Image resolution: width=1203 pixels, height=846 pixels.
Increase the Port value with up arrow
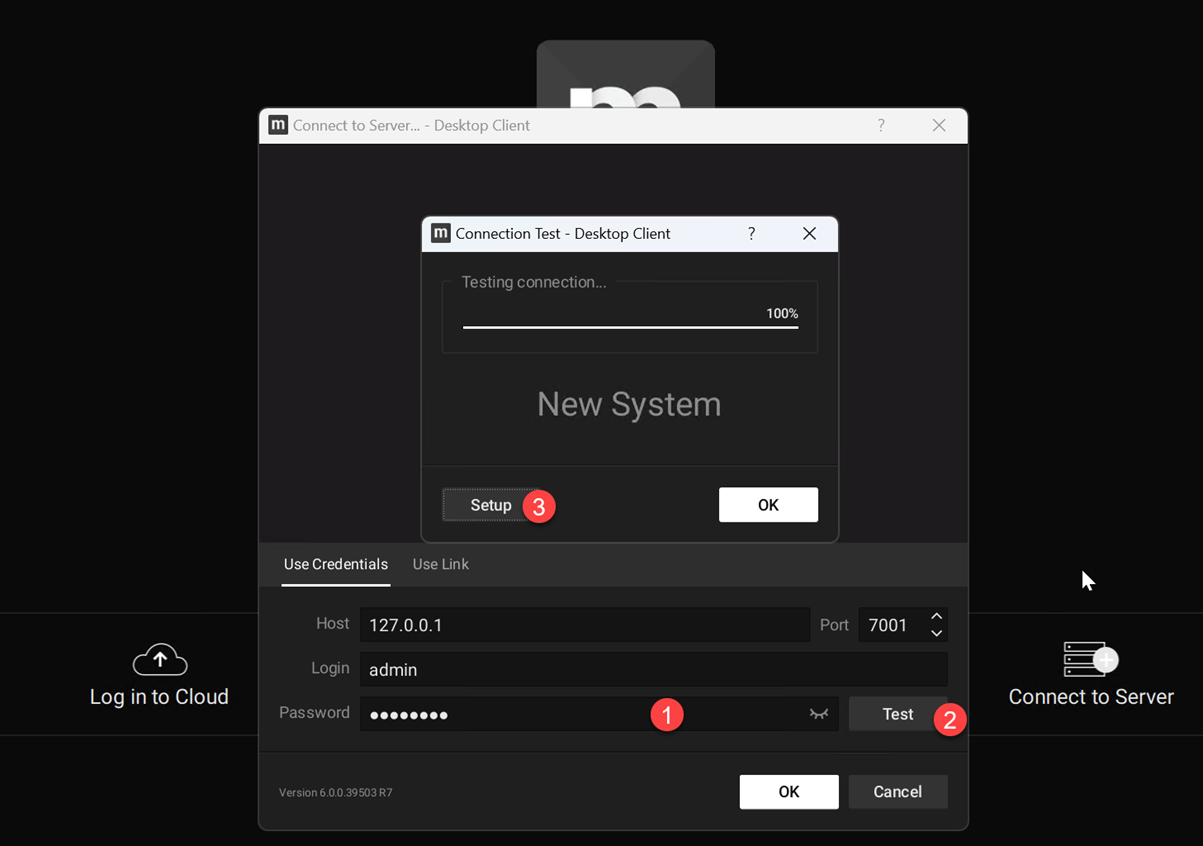point(936,617)
